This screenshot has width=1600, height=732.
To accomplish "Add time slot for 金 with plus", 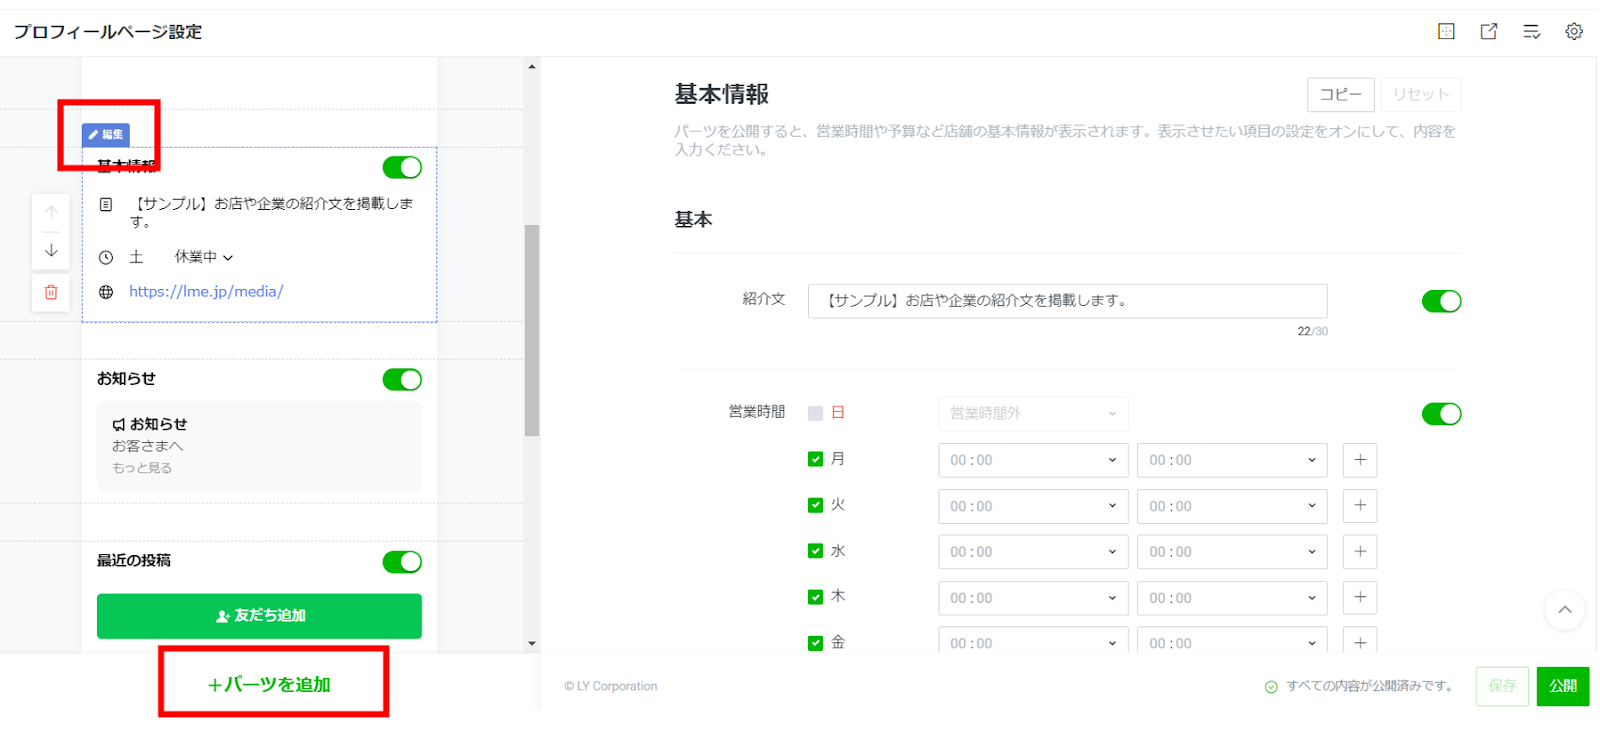I will coord(1360,642).
